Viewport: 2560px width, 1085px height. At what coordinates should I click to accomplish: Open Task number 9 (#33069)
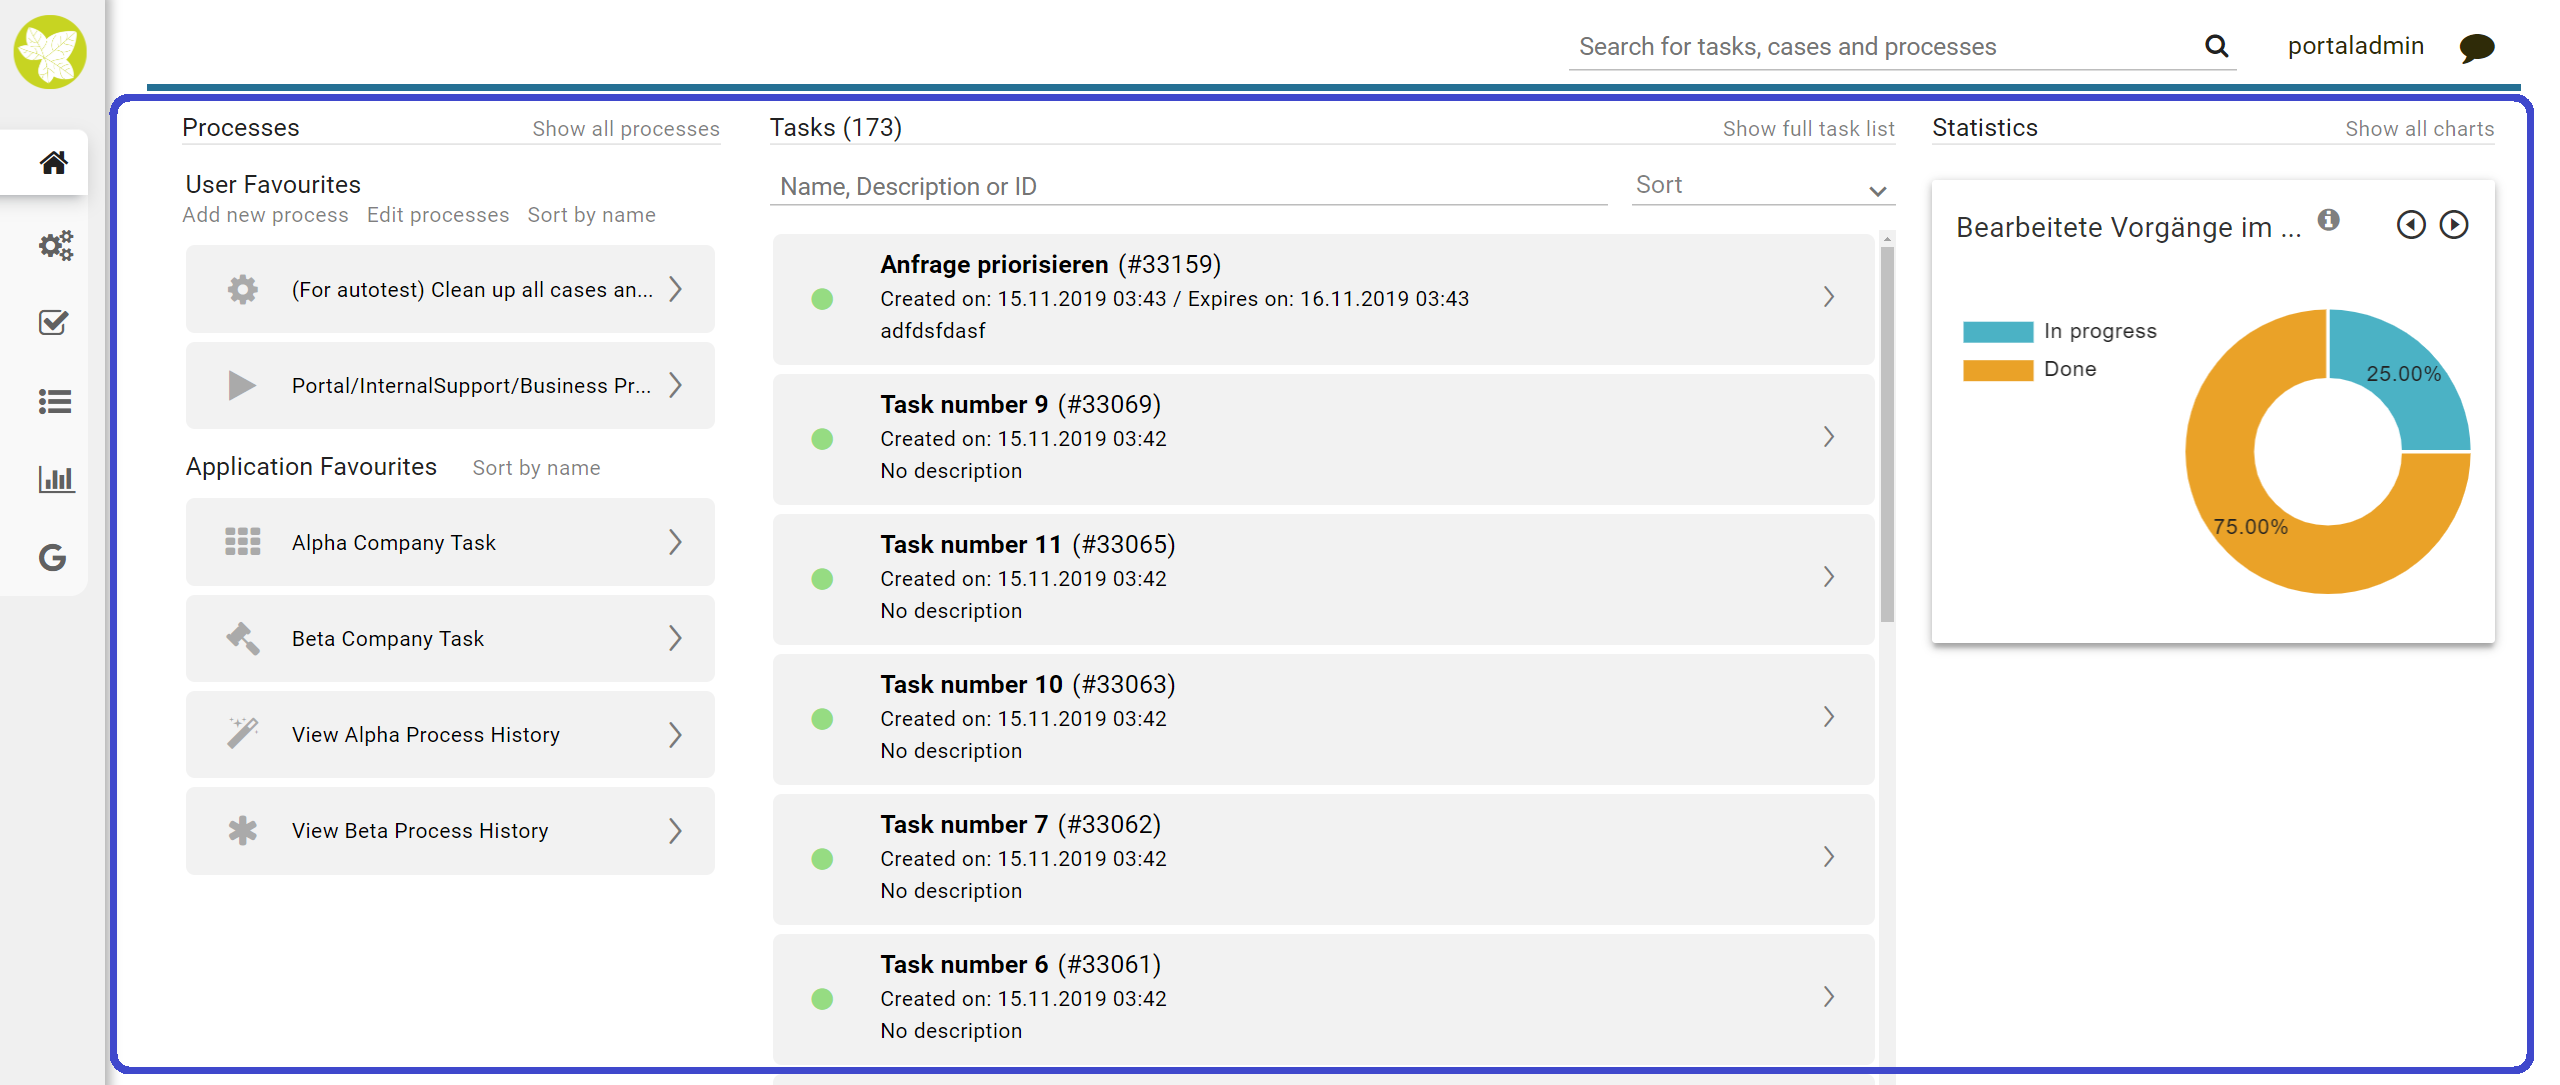(1323, 438)
